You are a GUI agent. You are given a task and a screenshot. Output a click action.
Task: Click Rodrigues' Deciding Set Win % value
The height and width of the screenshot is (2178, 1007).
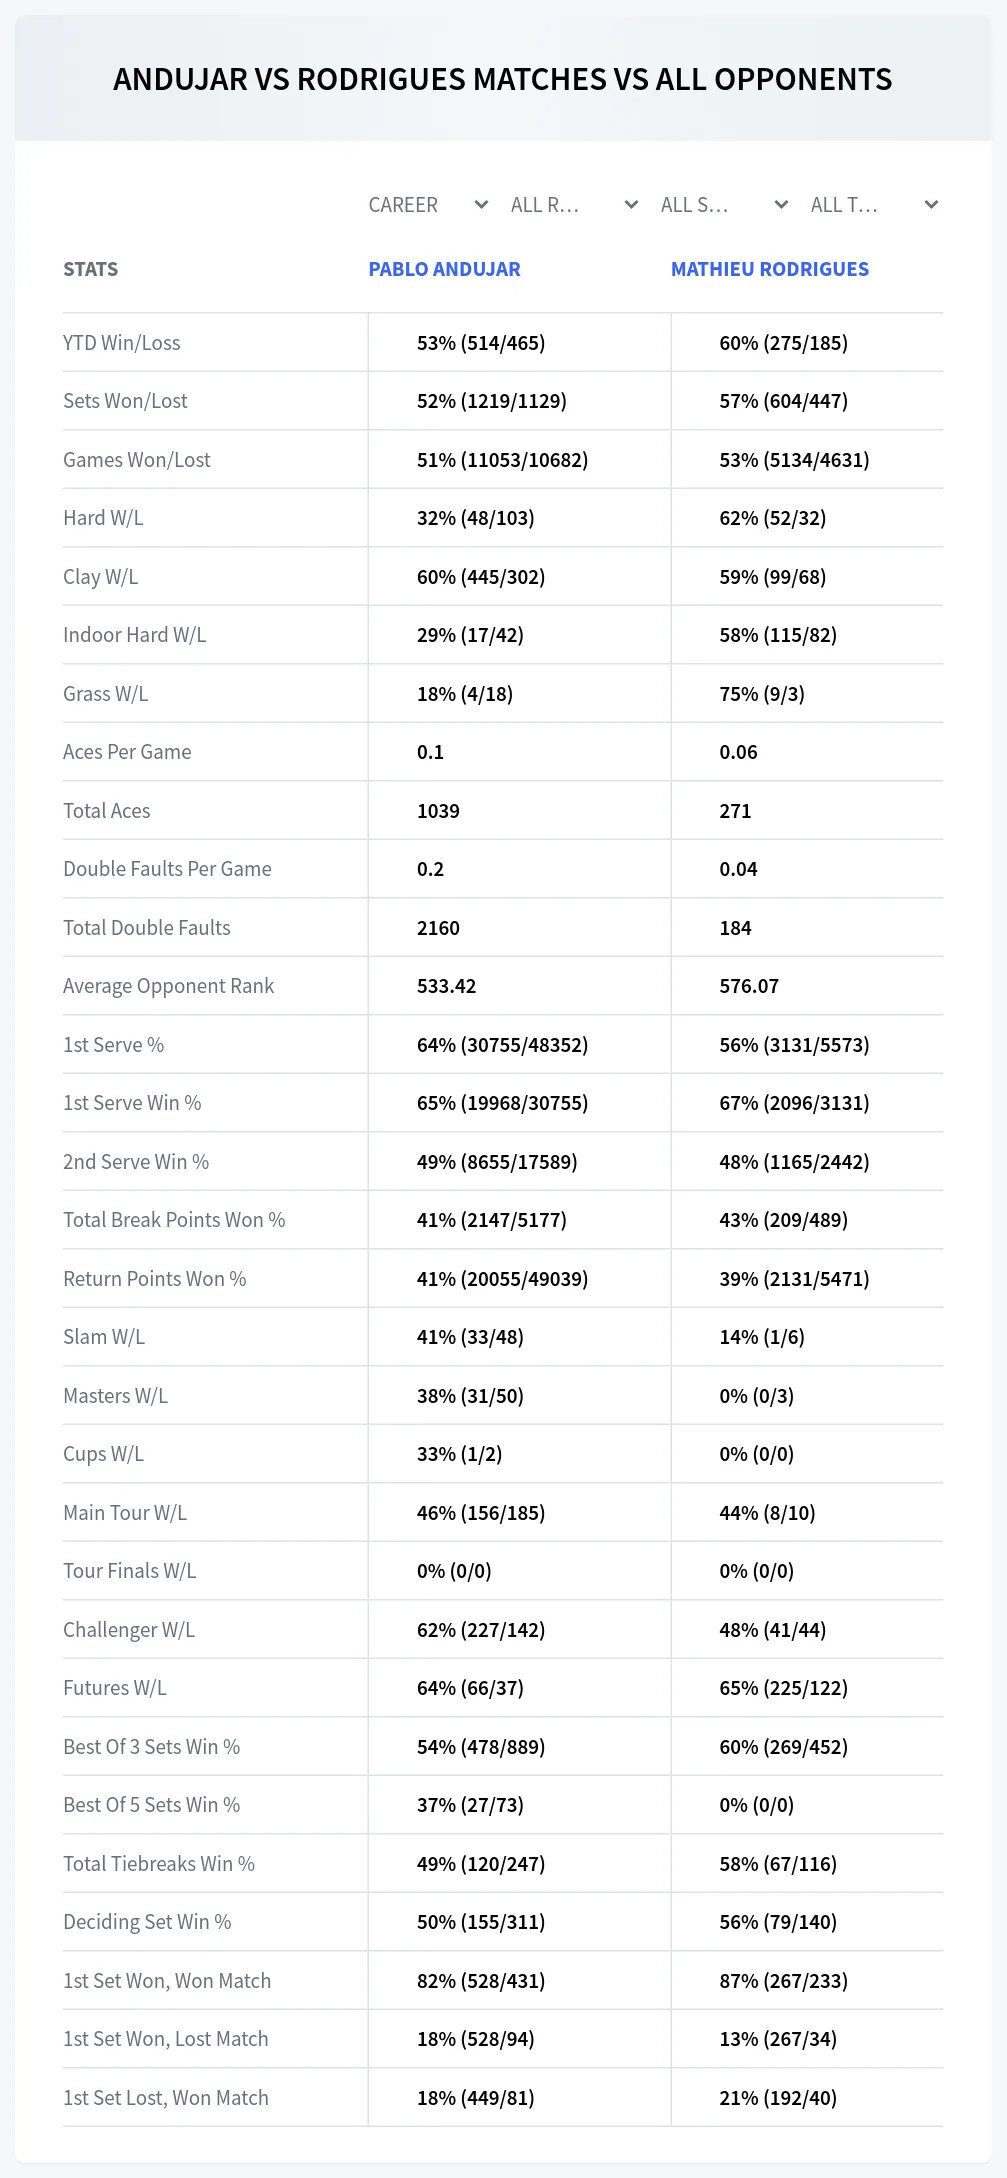[778, 1922]
